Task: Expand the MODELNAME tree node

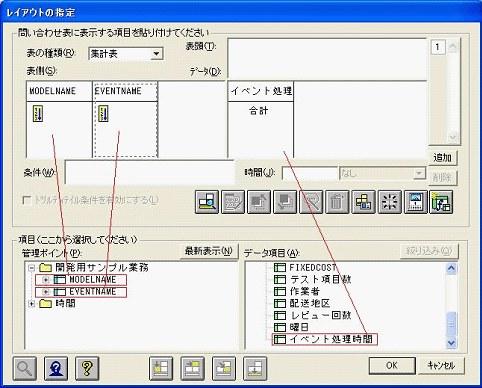Action: 46,280
